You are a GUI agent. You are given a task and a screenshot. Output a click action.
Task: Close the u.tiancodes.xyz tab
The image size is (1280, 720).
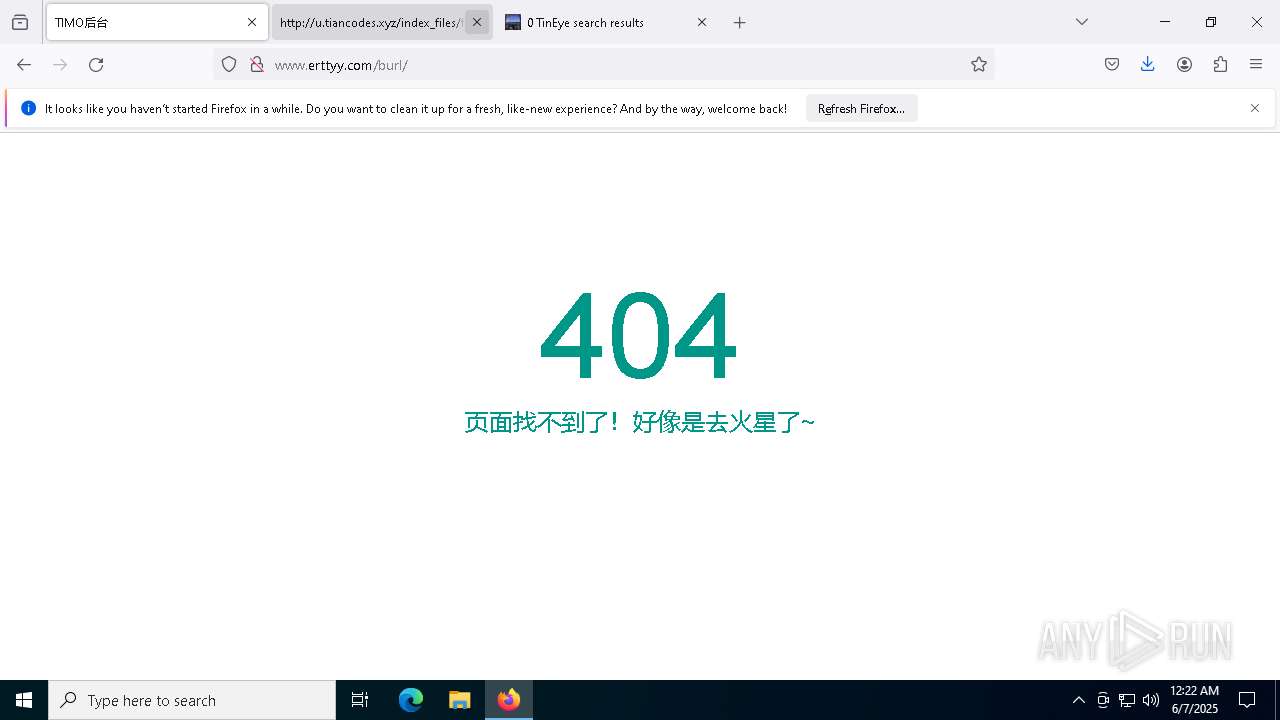click(x=477, y=22)
